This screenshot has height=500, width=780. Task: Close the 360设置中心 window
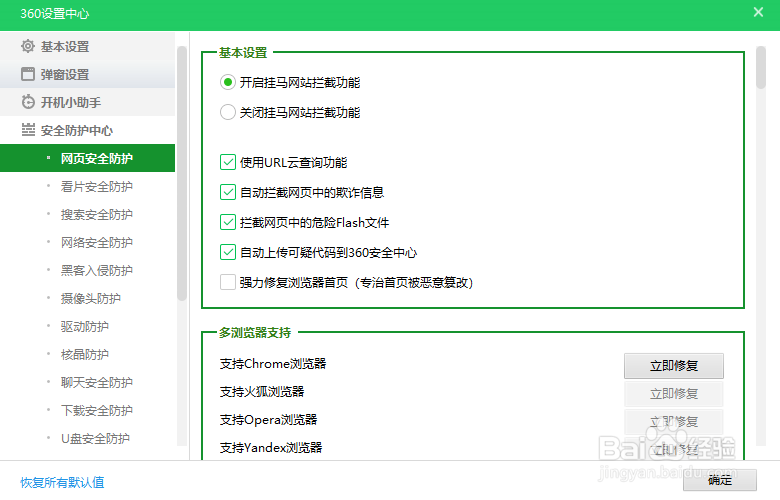pyautogui.click(x=758, y=12)
